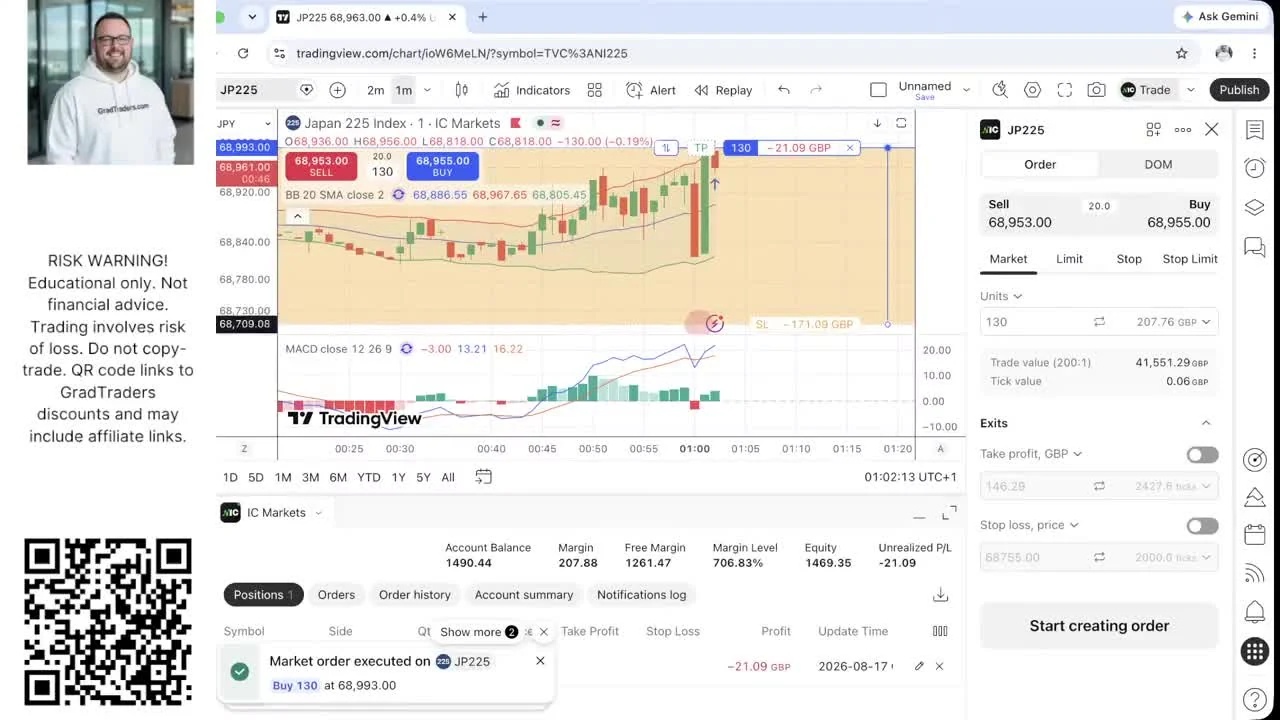Image resolution: width=1280 pixels, height=720 pixels.
Task: Enter fullscreen chart mode
Action: (1065, 90)
